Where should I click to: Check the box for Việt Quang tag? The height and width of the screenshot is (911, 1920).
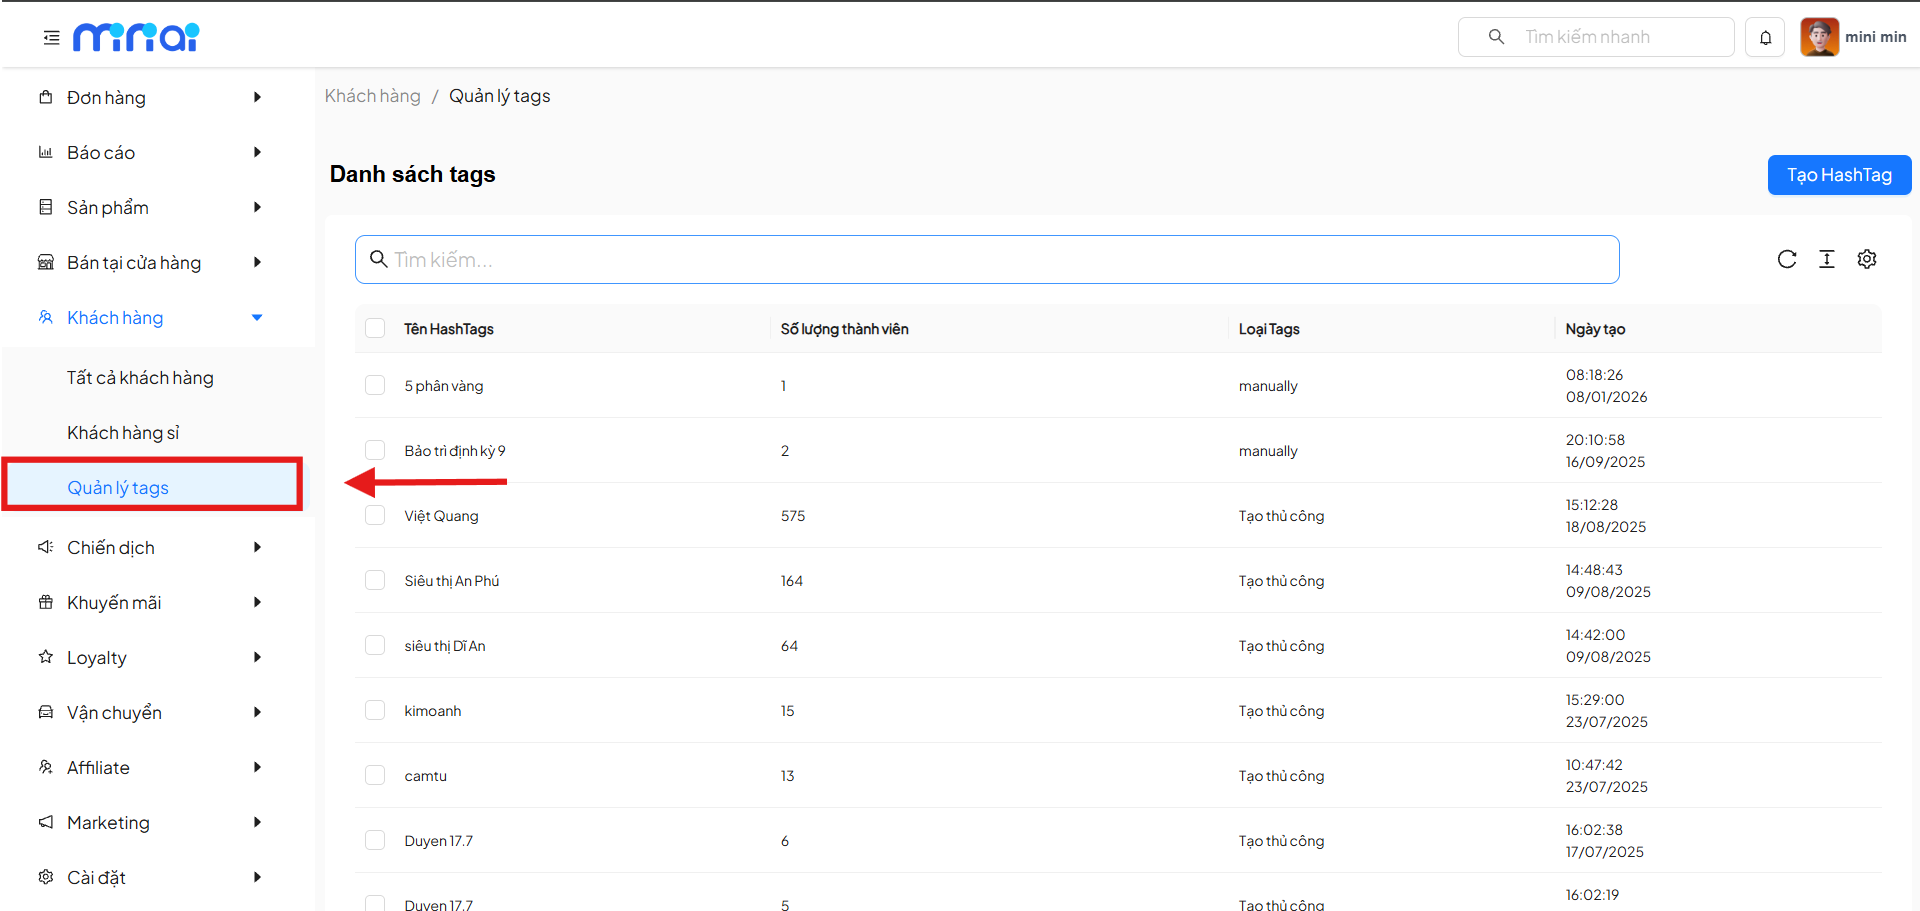(x=375, y=516)
